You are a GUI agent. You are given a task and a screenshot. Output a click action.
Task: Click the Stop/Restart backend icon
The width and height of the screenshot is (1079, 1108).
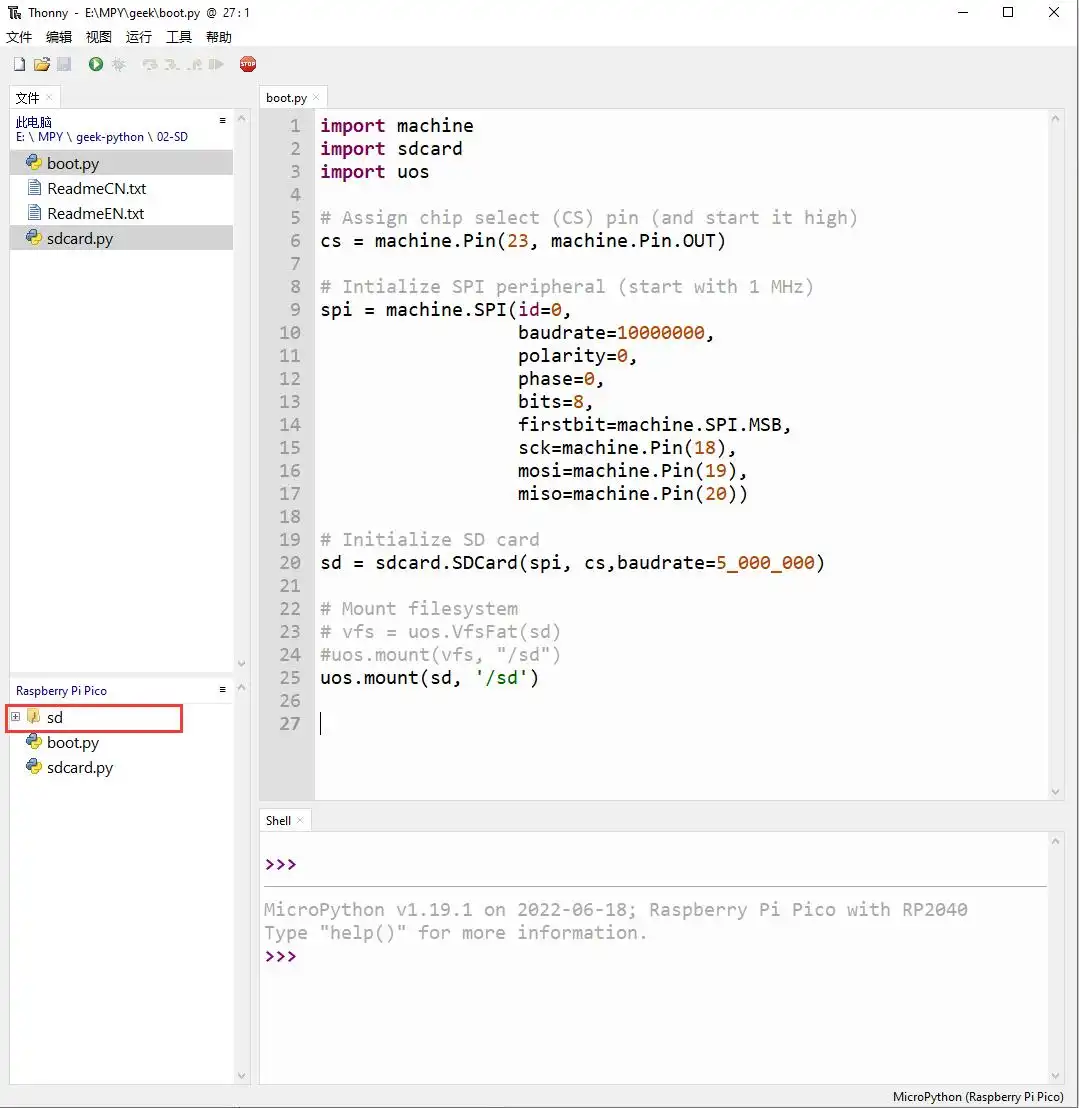[248, 64]
